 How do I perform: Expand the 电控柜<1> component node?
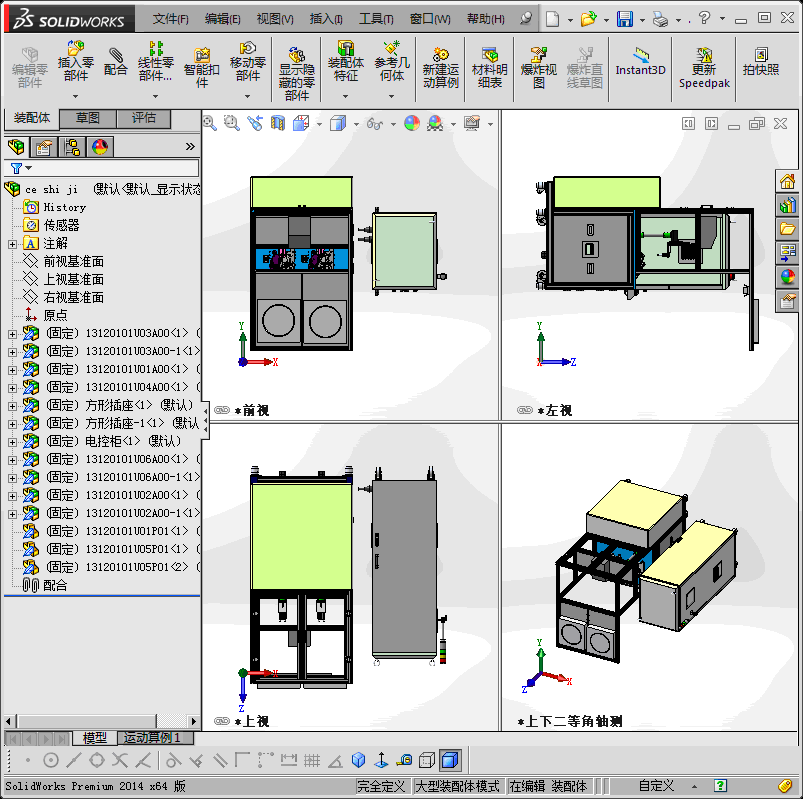pyautogui.click(x=12, y=443)
